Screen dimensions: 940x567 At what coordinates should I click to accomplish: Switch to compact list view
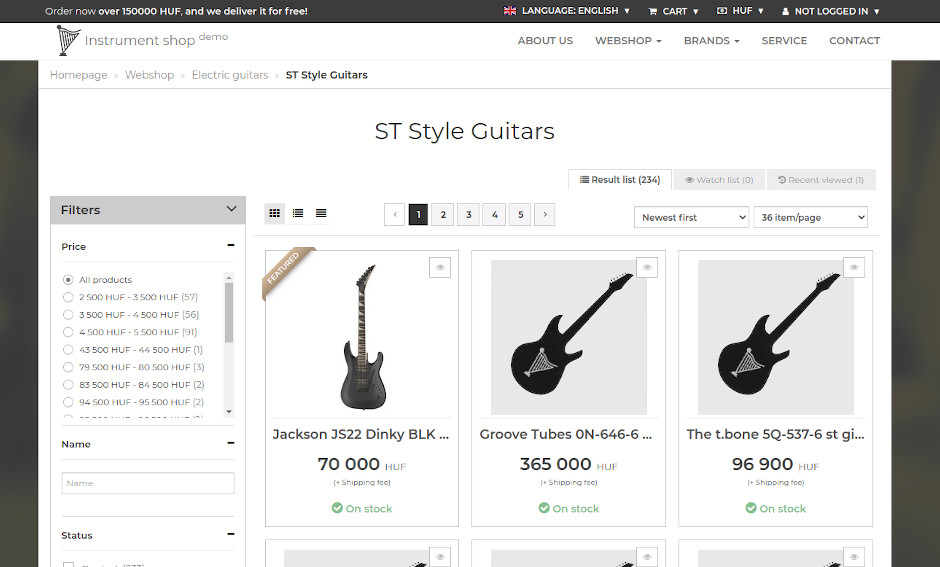(321, 213)
